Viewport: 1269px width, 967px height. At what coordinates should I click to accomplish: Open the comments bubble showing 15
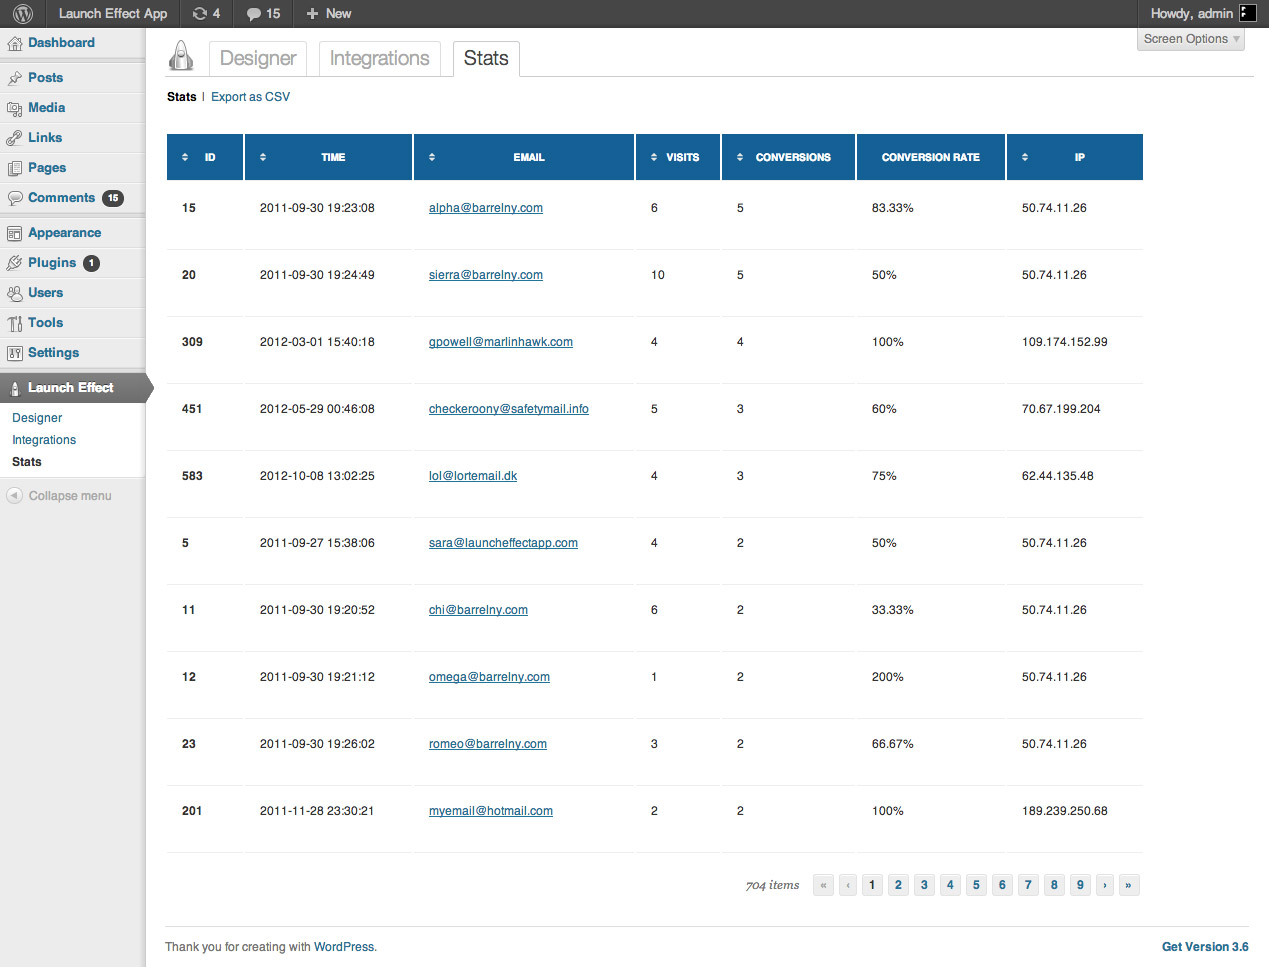(x=263, y=13)
